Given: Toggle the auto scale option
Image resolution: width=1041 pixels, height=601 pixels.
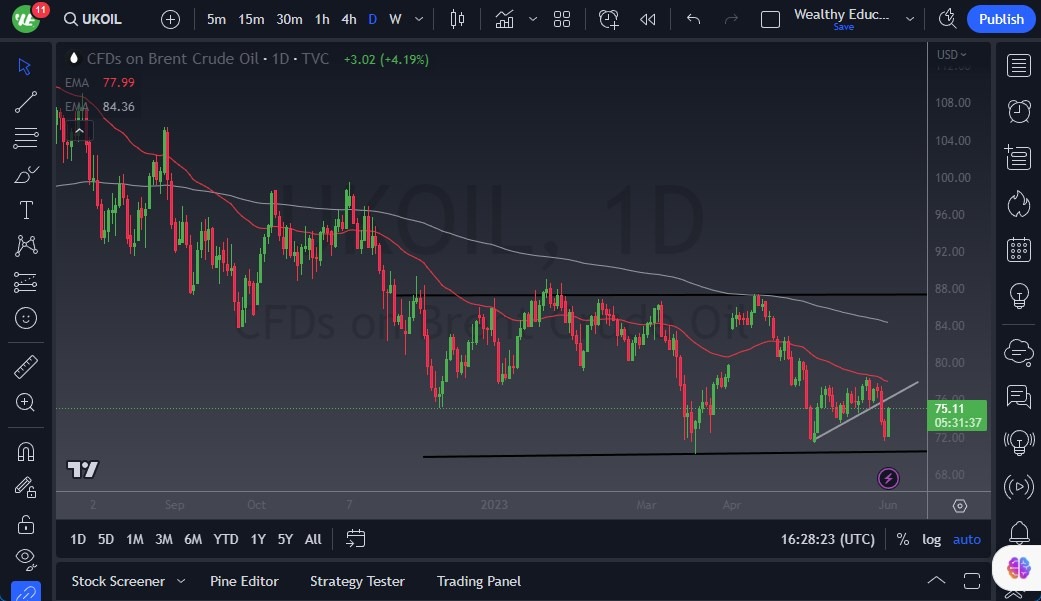Looking at the screenshot, I should tap(966, 539).
